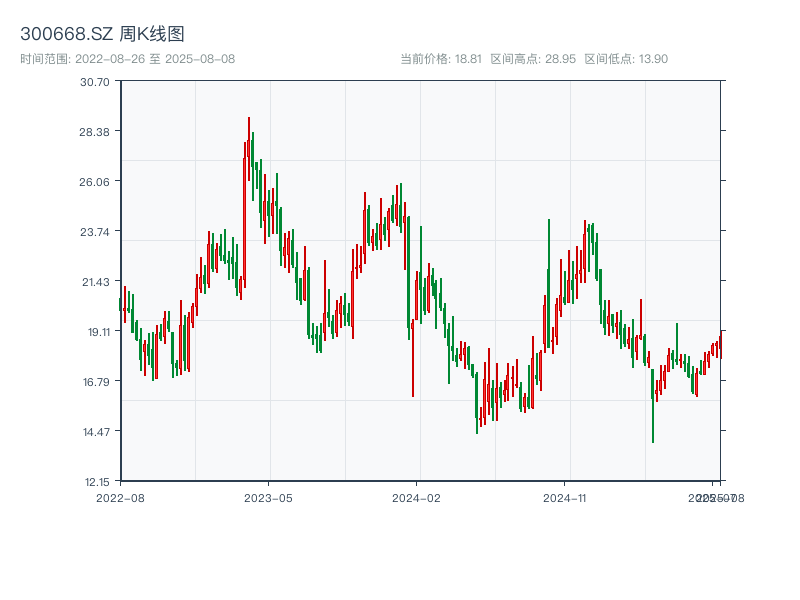Click the 当前价格 18.81 label
The width and height of the screenshot is (800, 600).
[x=440, y=59]
